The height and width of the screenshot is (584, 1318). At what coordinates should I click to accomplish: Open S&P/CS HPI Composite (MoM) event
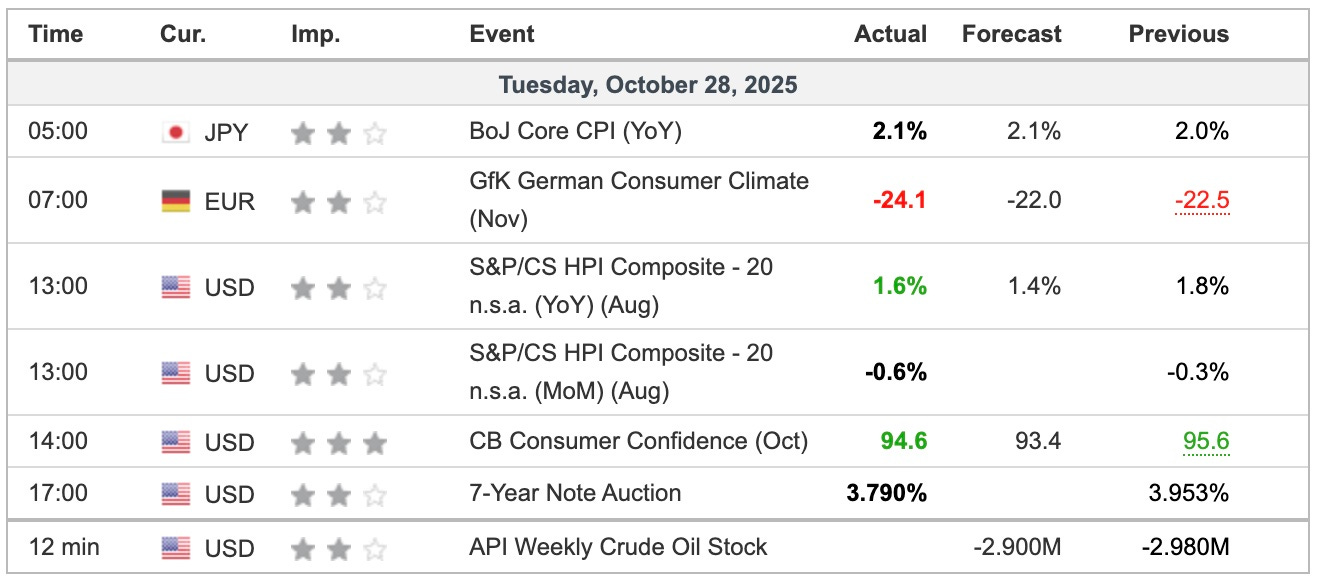click(621, 372)
